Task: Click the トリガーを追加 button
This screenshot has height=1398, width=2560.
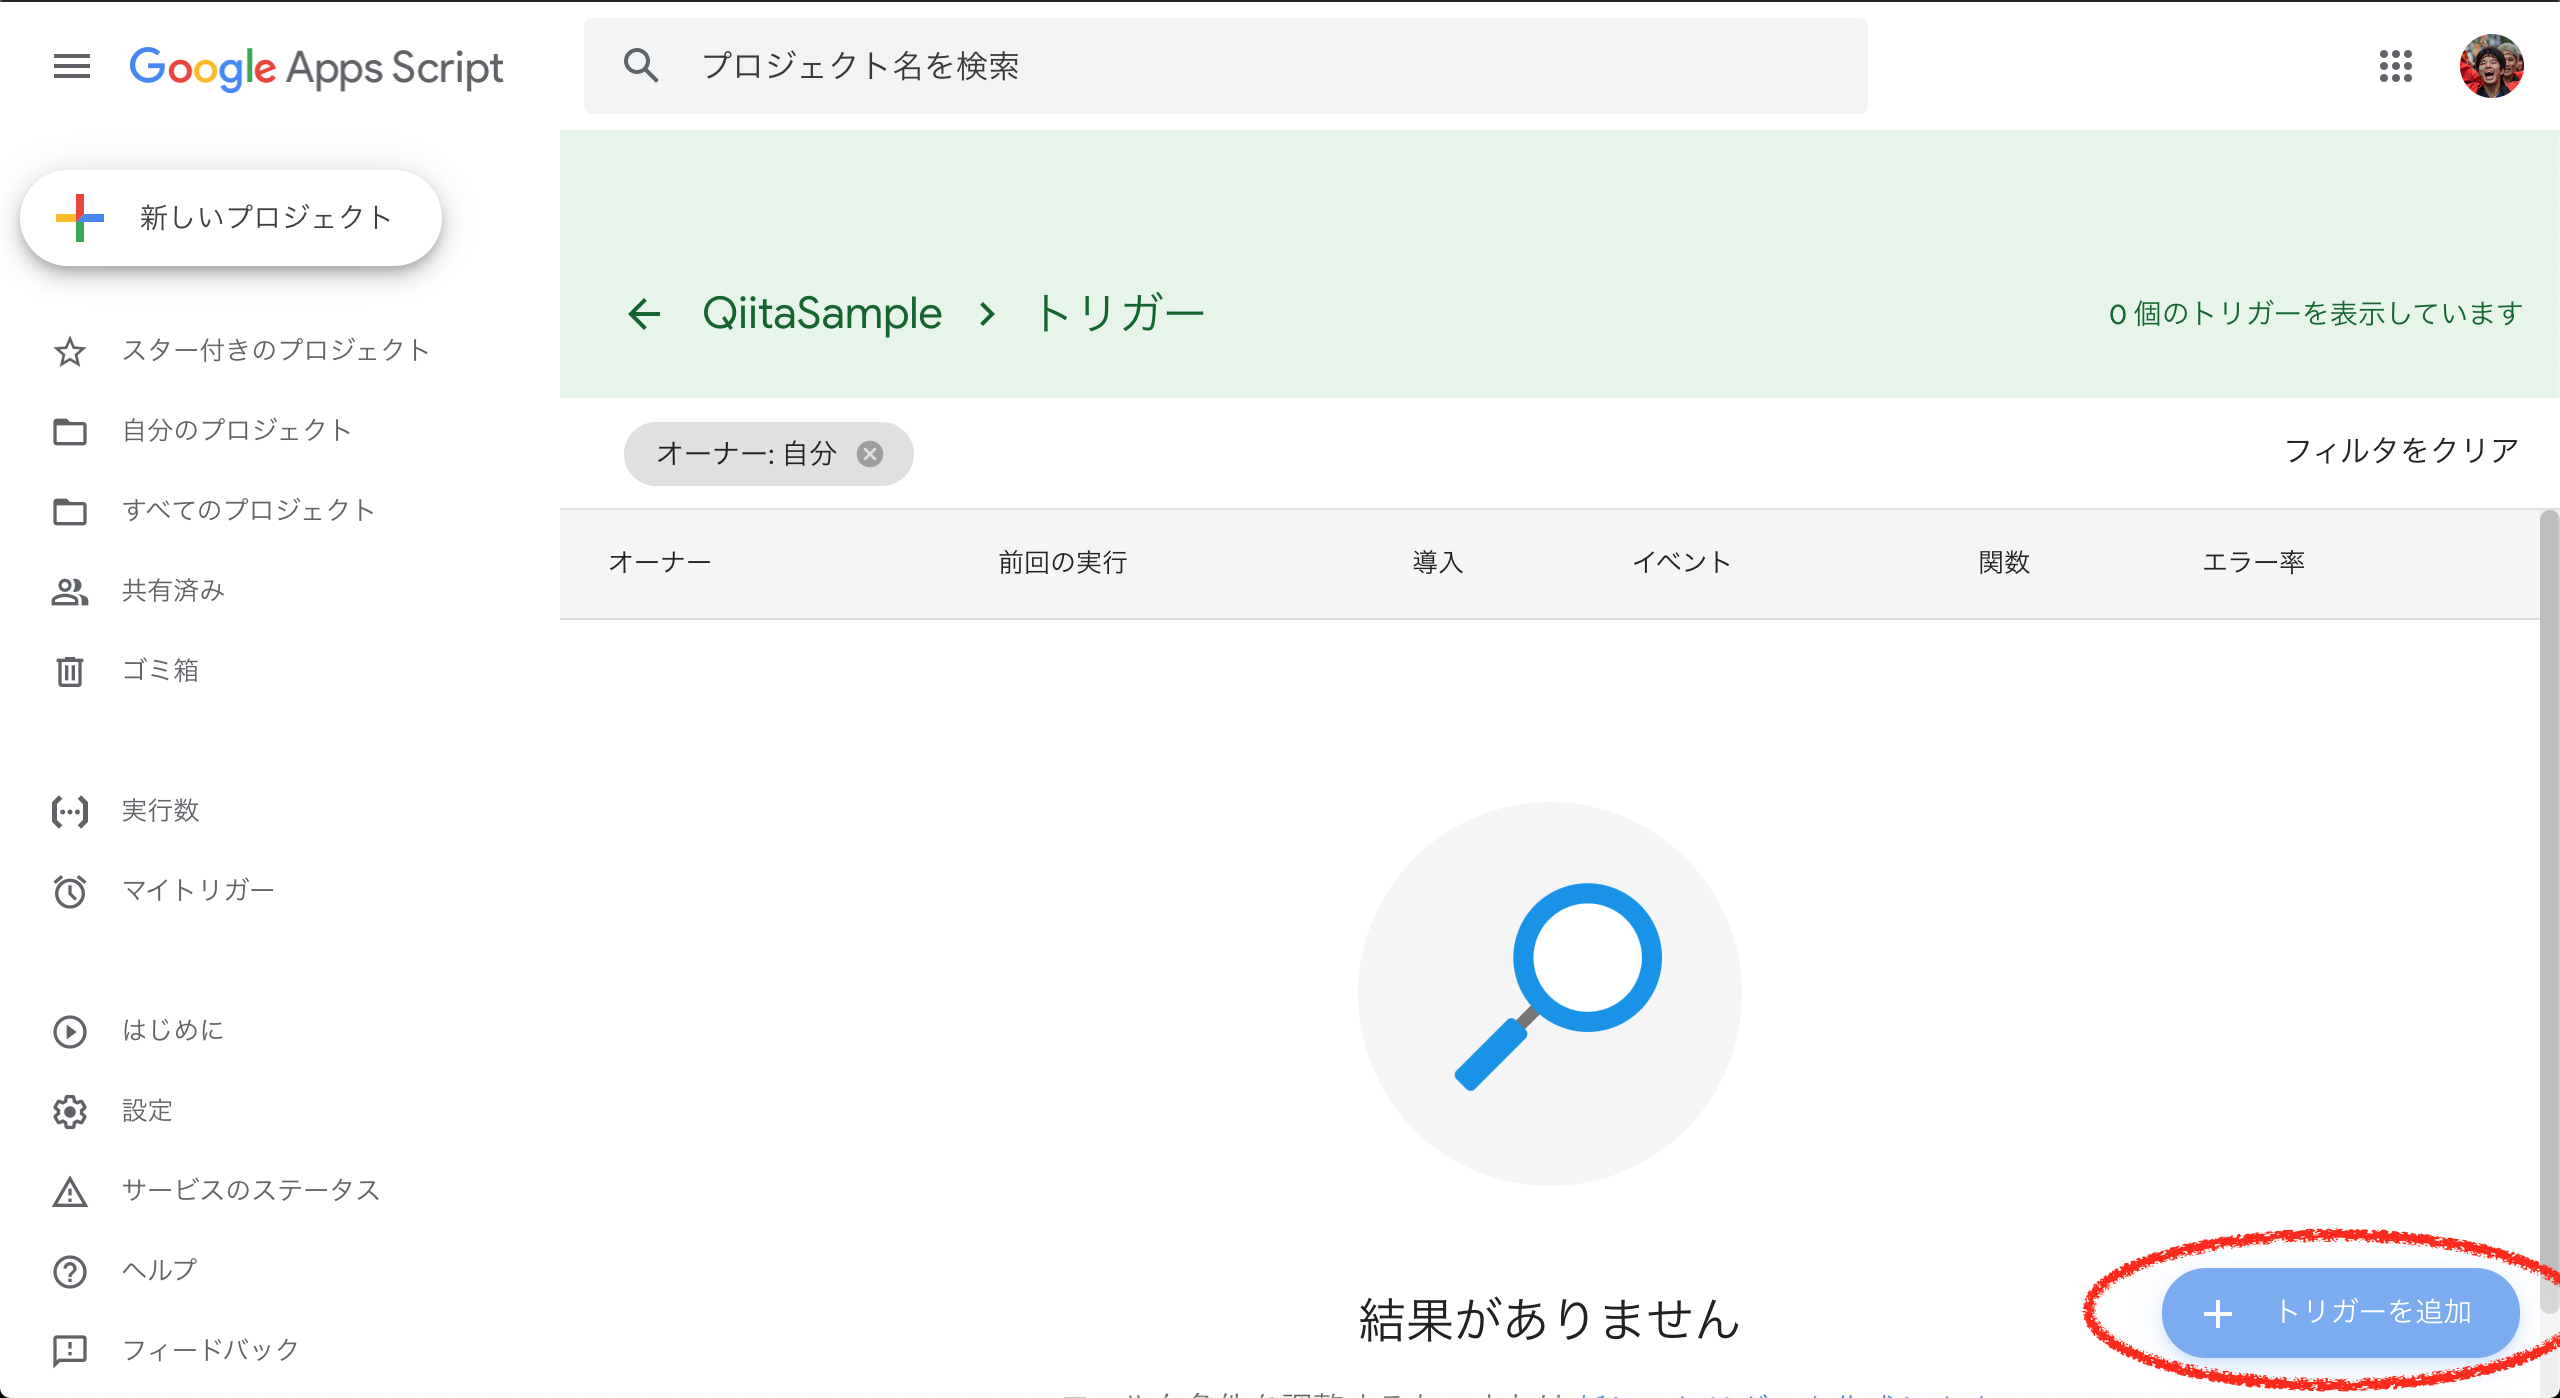Action: tap(2339, 1312)
